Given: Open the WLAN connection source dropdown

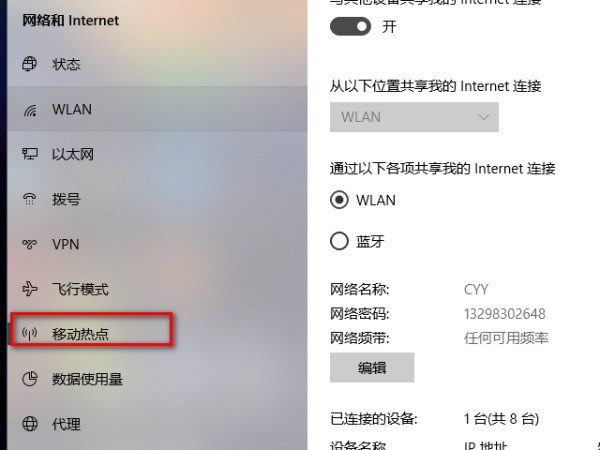Looking at the screenshot, I should tap(414, 117).
